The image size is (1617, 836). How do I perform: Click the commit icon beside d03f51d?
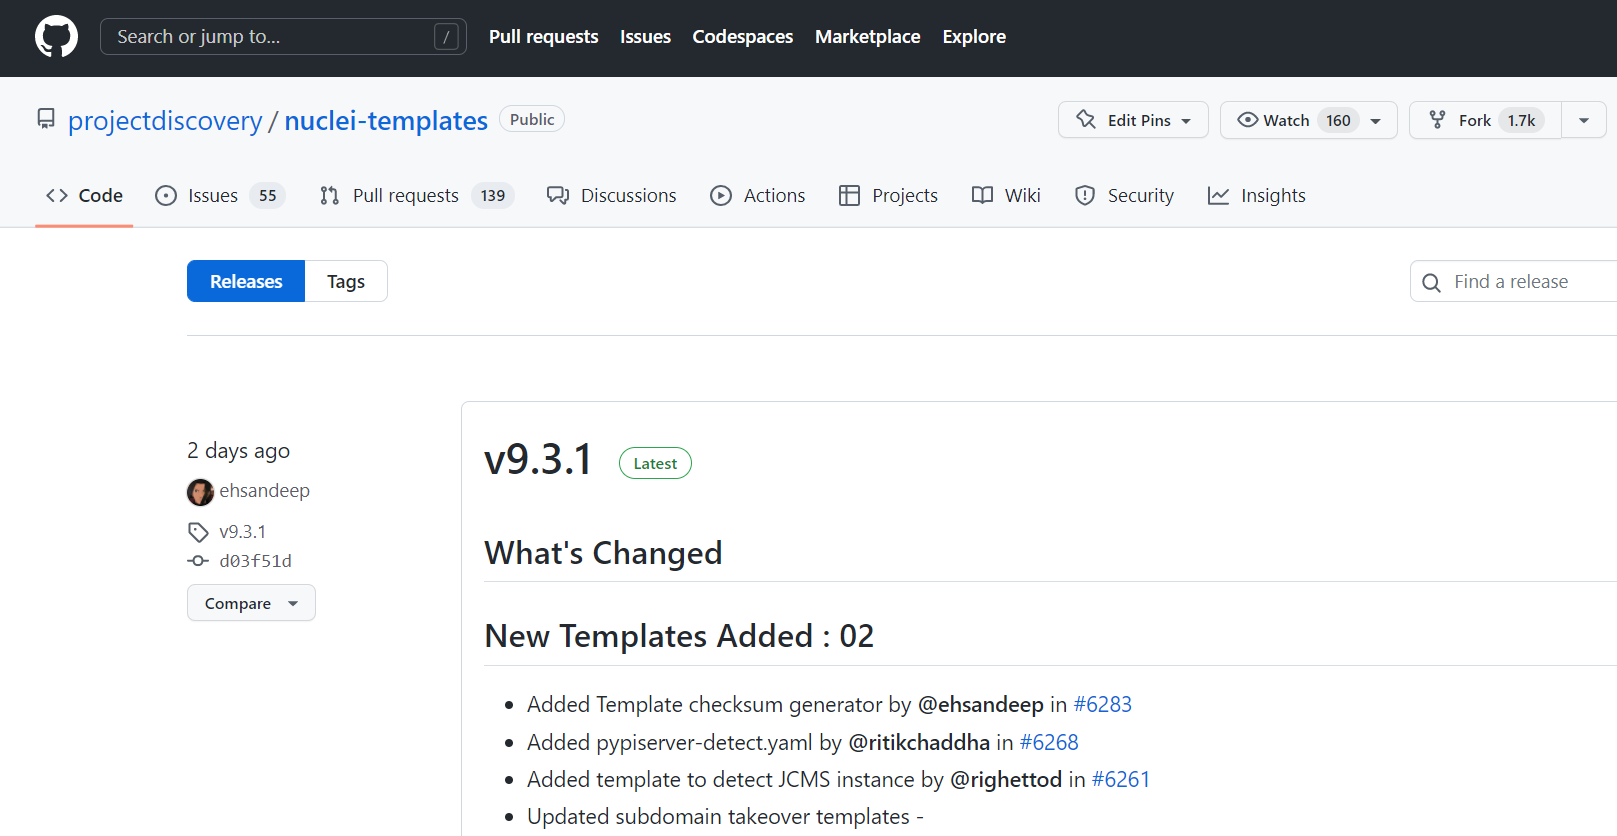pos(198,561)
